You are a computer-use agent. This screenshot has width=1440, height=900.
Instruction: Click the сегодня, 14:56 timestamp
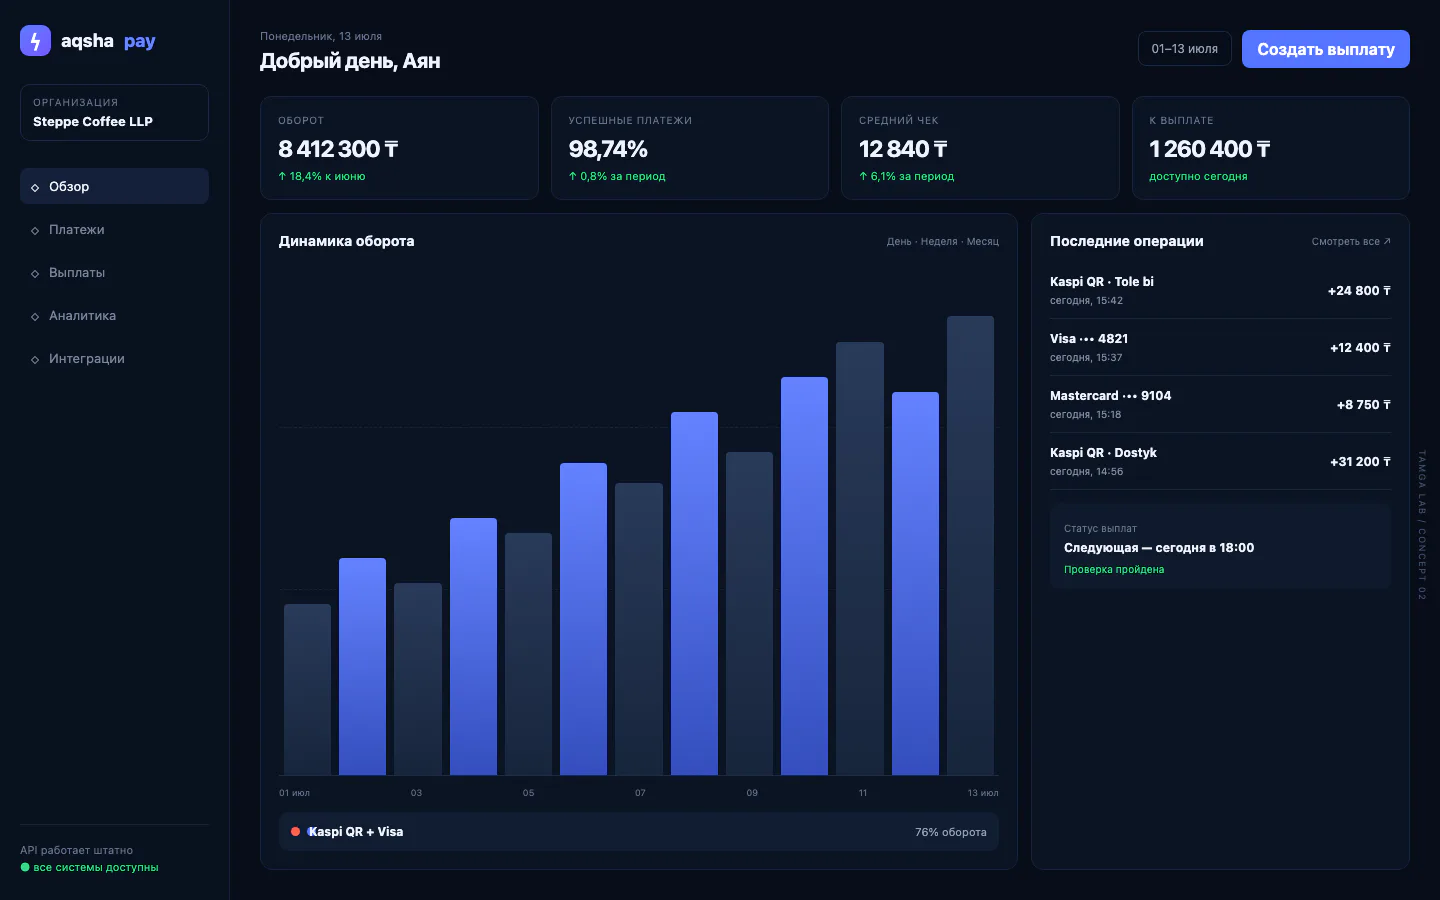click(x=1086, y=472)
